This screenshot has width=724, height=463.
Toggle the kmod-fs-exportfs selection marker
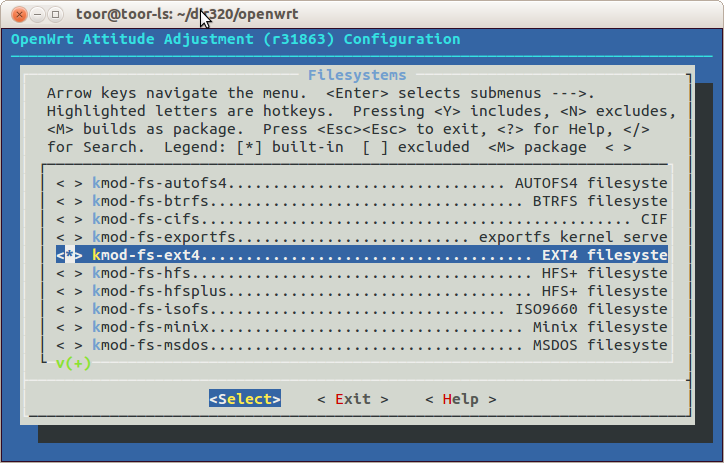pos(69,237)
